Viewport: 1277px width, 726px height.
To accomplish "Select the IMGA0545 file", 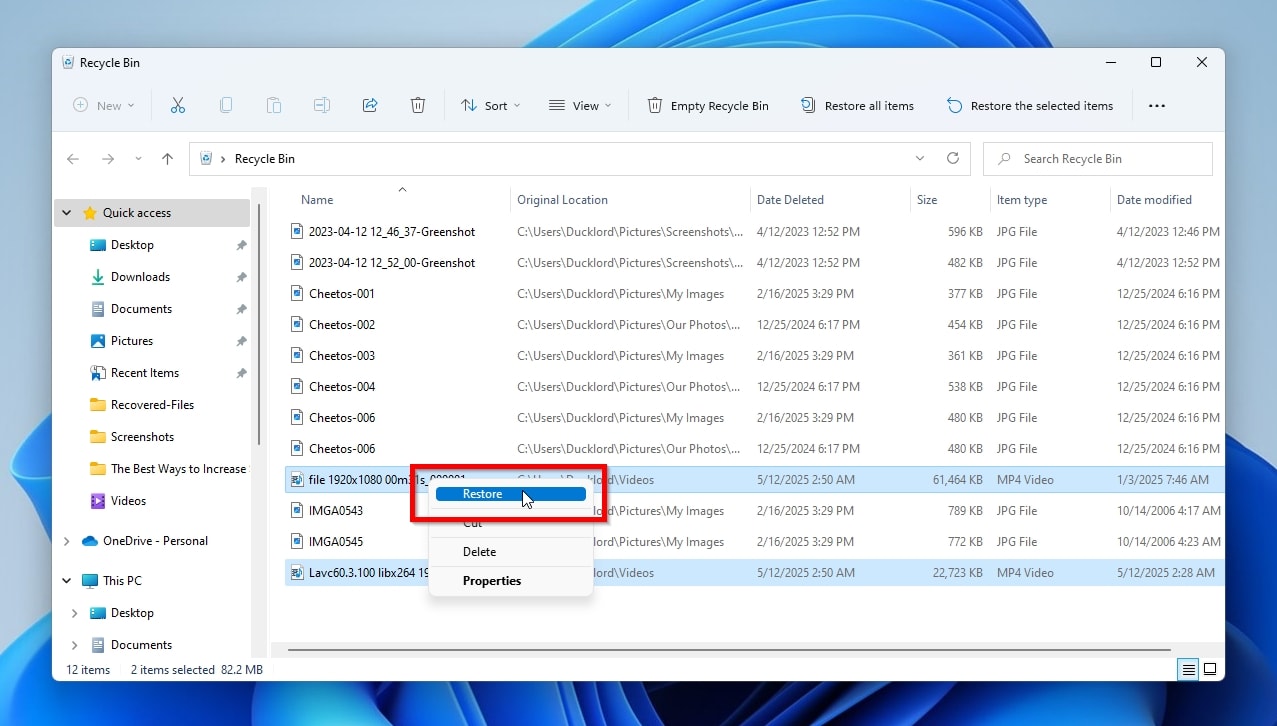I will (x=336, y=541).
